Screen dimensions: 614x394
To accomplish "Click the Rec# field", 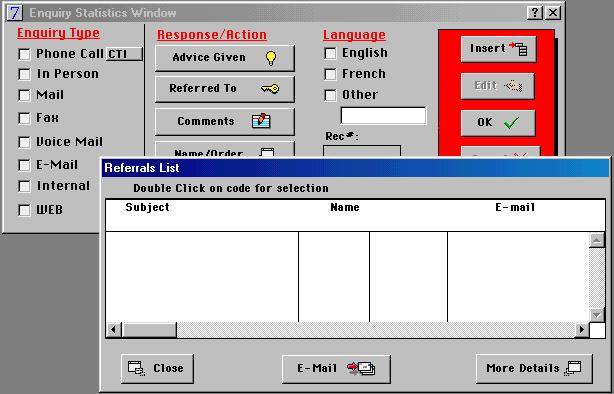I will [362, 151].
